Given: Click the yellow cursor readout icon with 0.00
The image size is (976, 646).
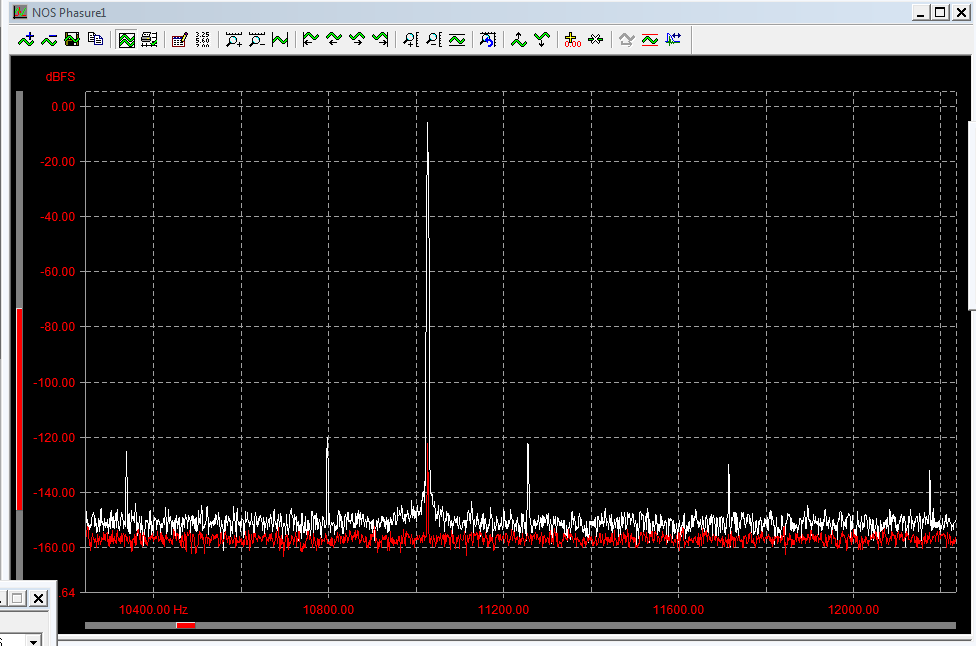Looking at the screenshot, I should [x=572, y=40].
